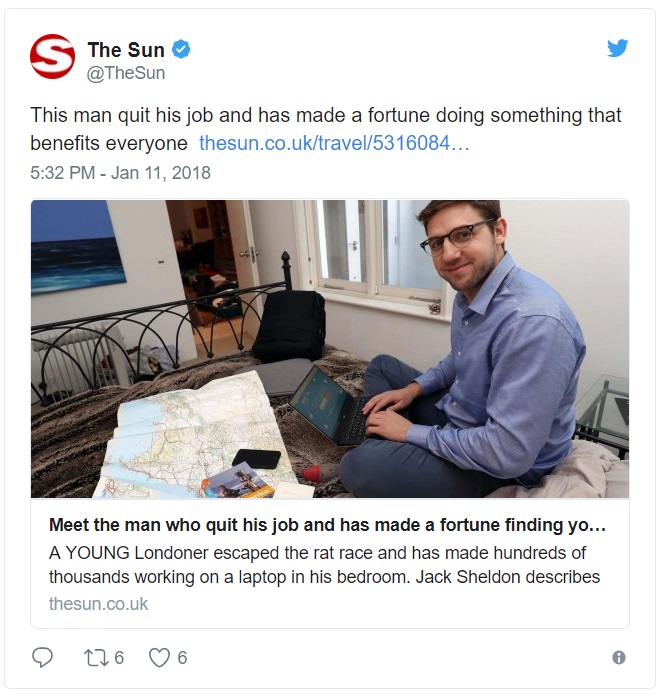Like the tweet with heart icon
This screenshot has height=696, width=663.
pyautogui.click(x=159, y=657)
